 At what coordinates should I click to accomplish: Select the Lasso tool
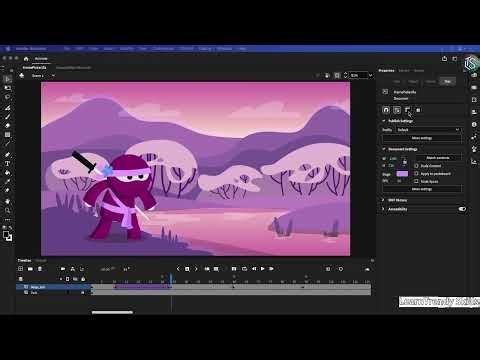click(x=7, y=97)
